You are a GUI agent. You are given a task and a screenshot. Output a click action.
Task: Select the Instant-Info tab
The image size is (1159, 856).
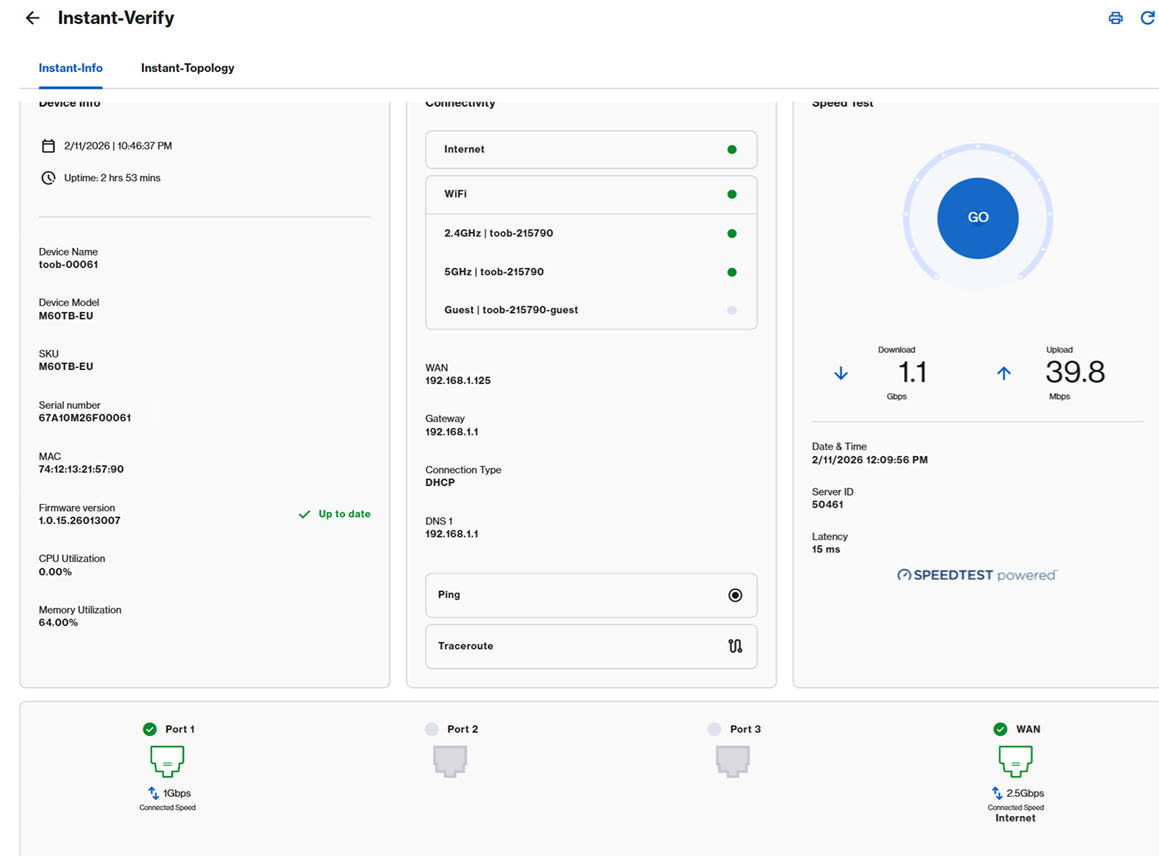pos(70,67)
